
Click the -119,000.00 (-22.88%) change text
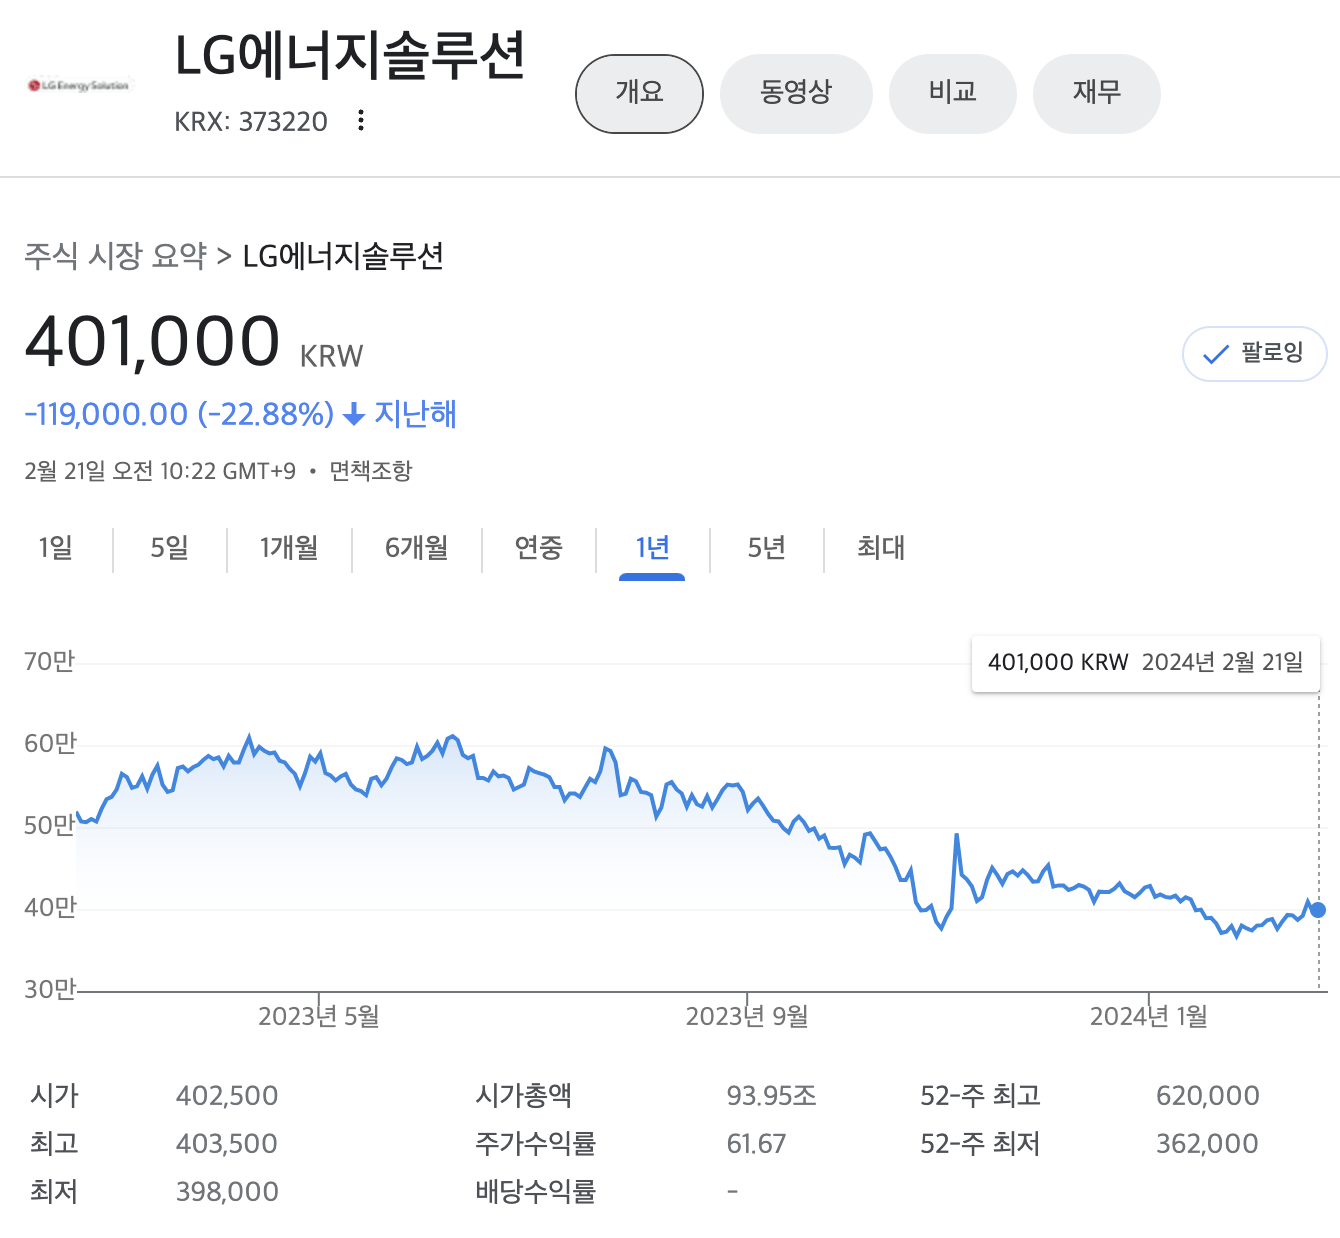[179, 414]
